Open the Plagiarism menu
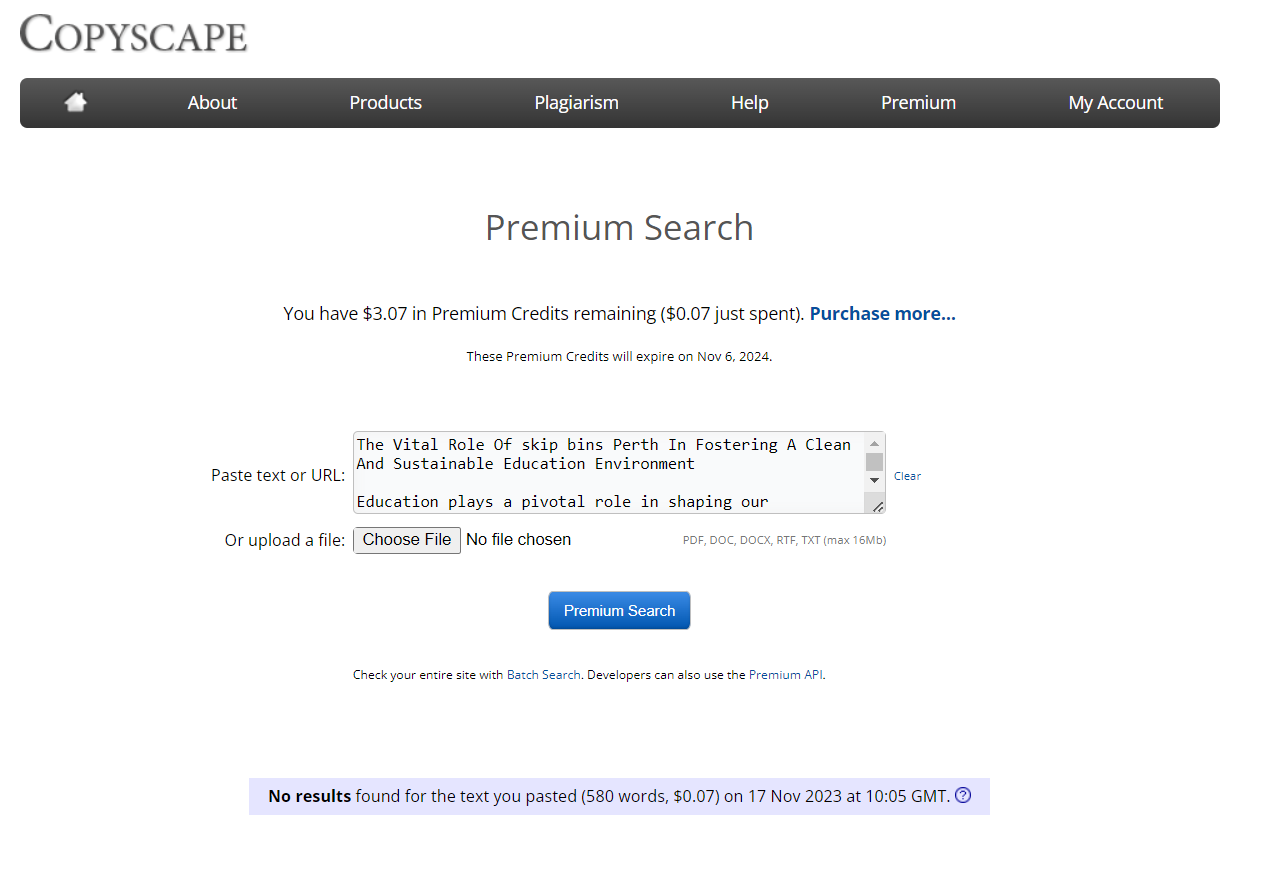Image resolution: width=1276 pixels, height=880 pixels. 576,103
